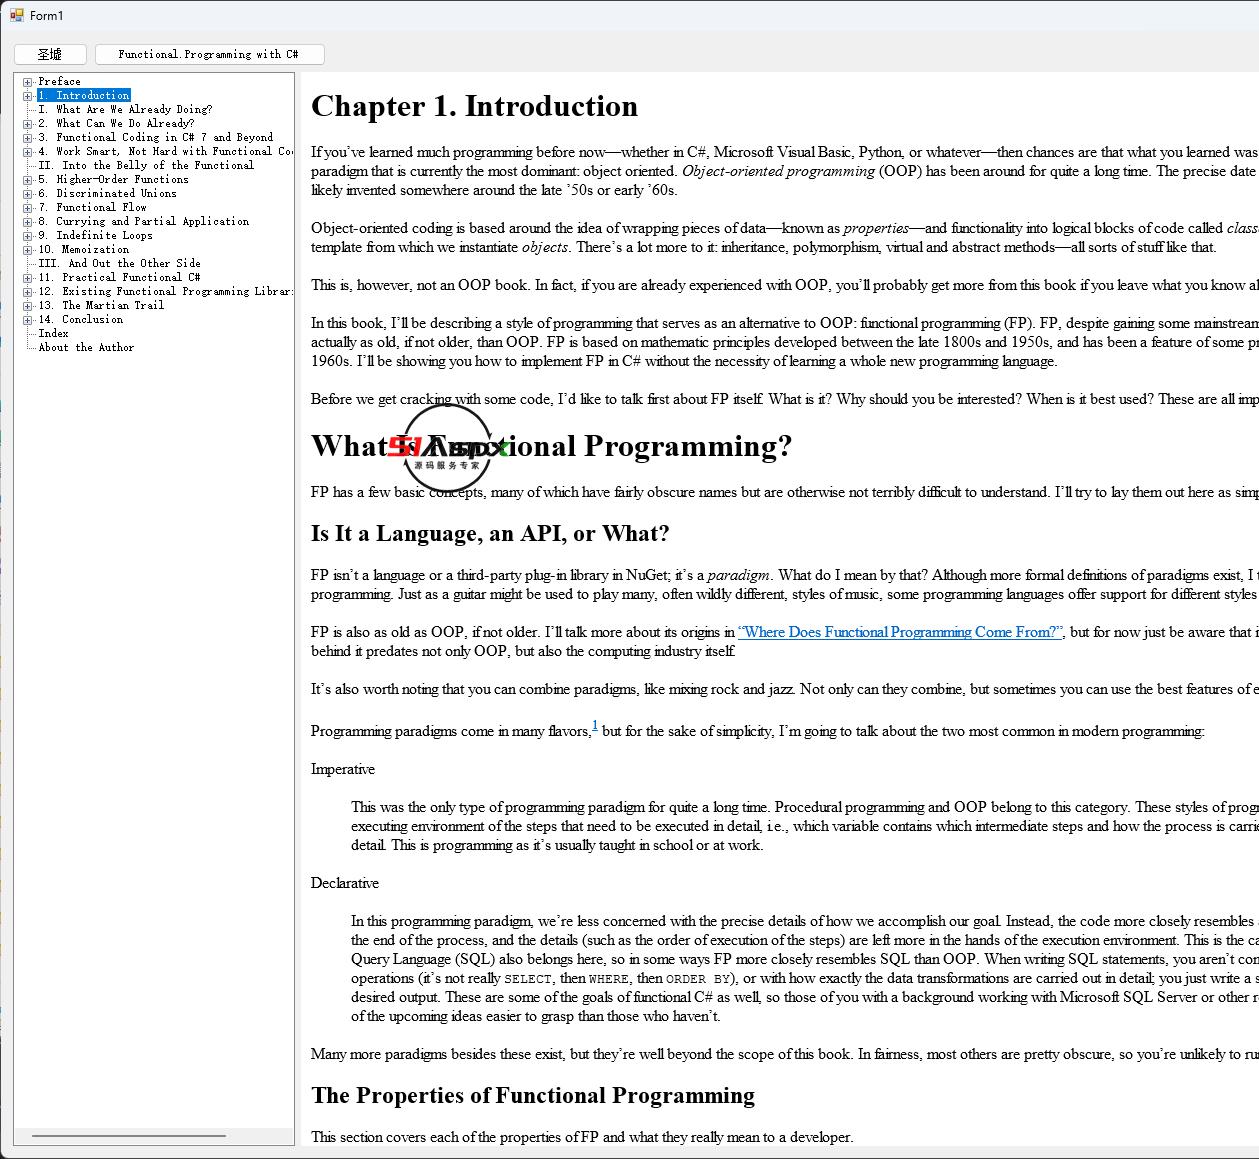Expand 2. What Can We Do Already?
Screen dimensions: 1259x1159
pyautogui.click(x=28, y=124)
